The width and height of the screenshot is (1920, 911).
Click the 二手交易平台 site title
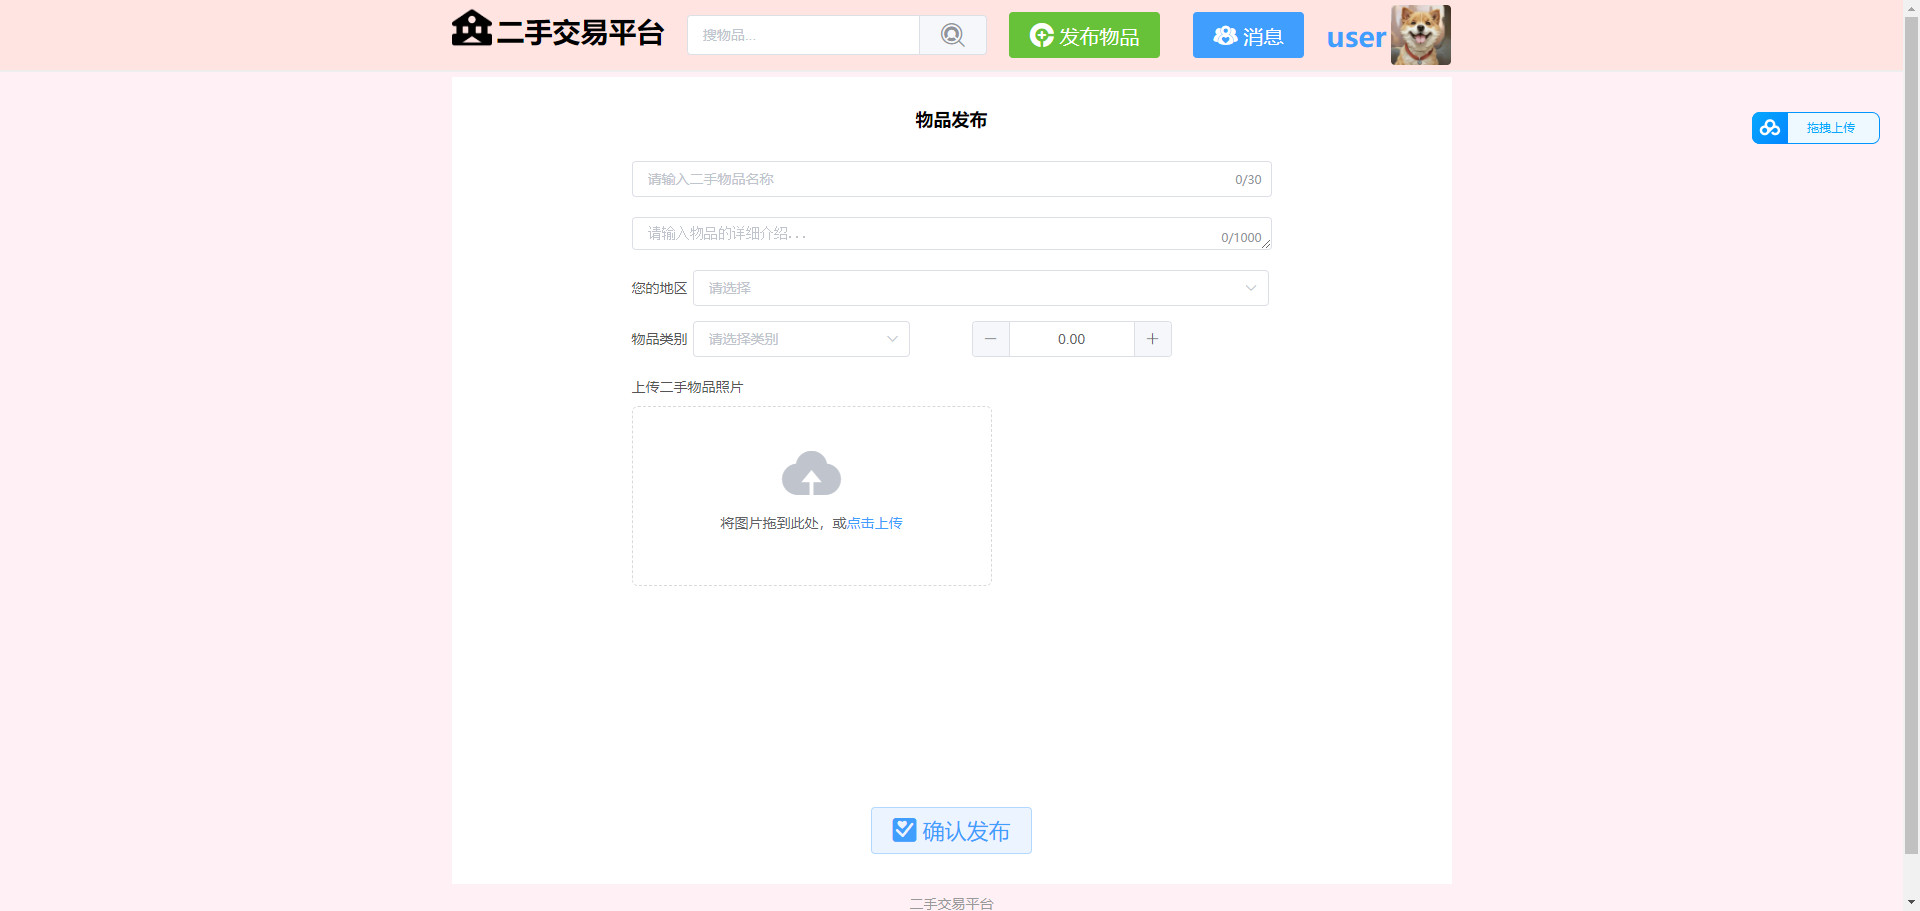tap(580, 33)
